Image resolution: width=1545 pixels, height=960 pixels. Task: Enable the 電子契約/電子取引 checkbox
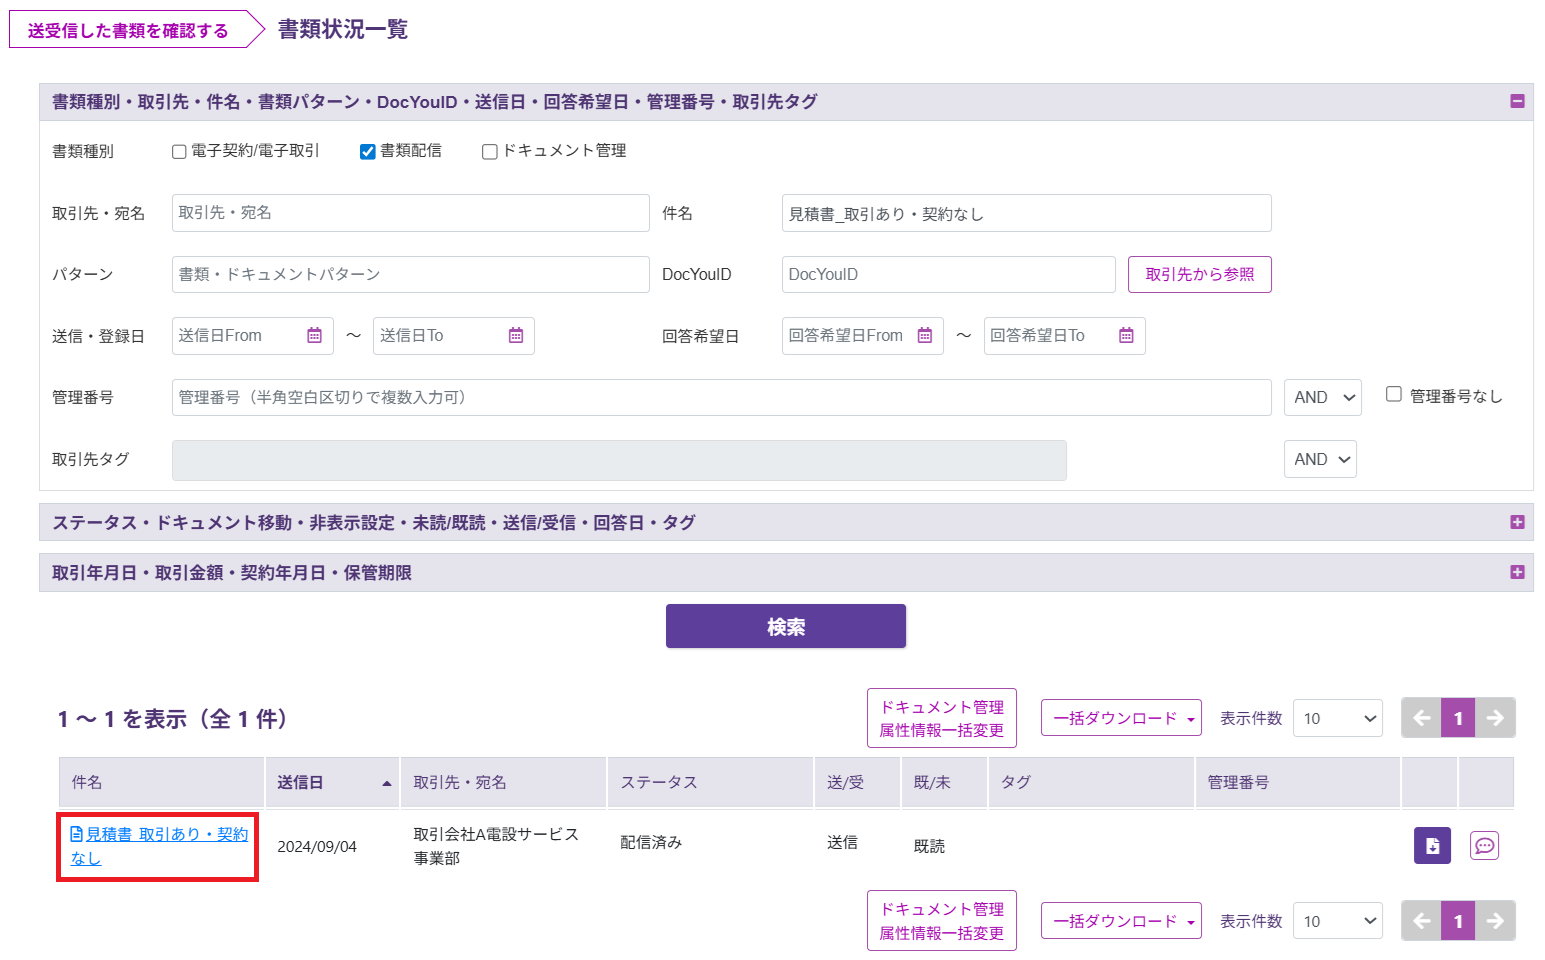pos(179,152)
